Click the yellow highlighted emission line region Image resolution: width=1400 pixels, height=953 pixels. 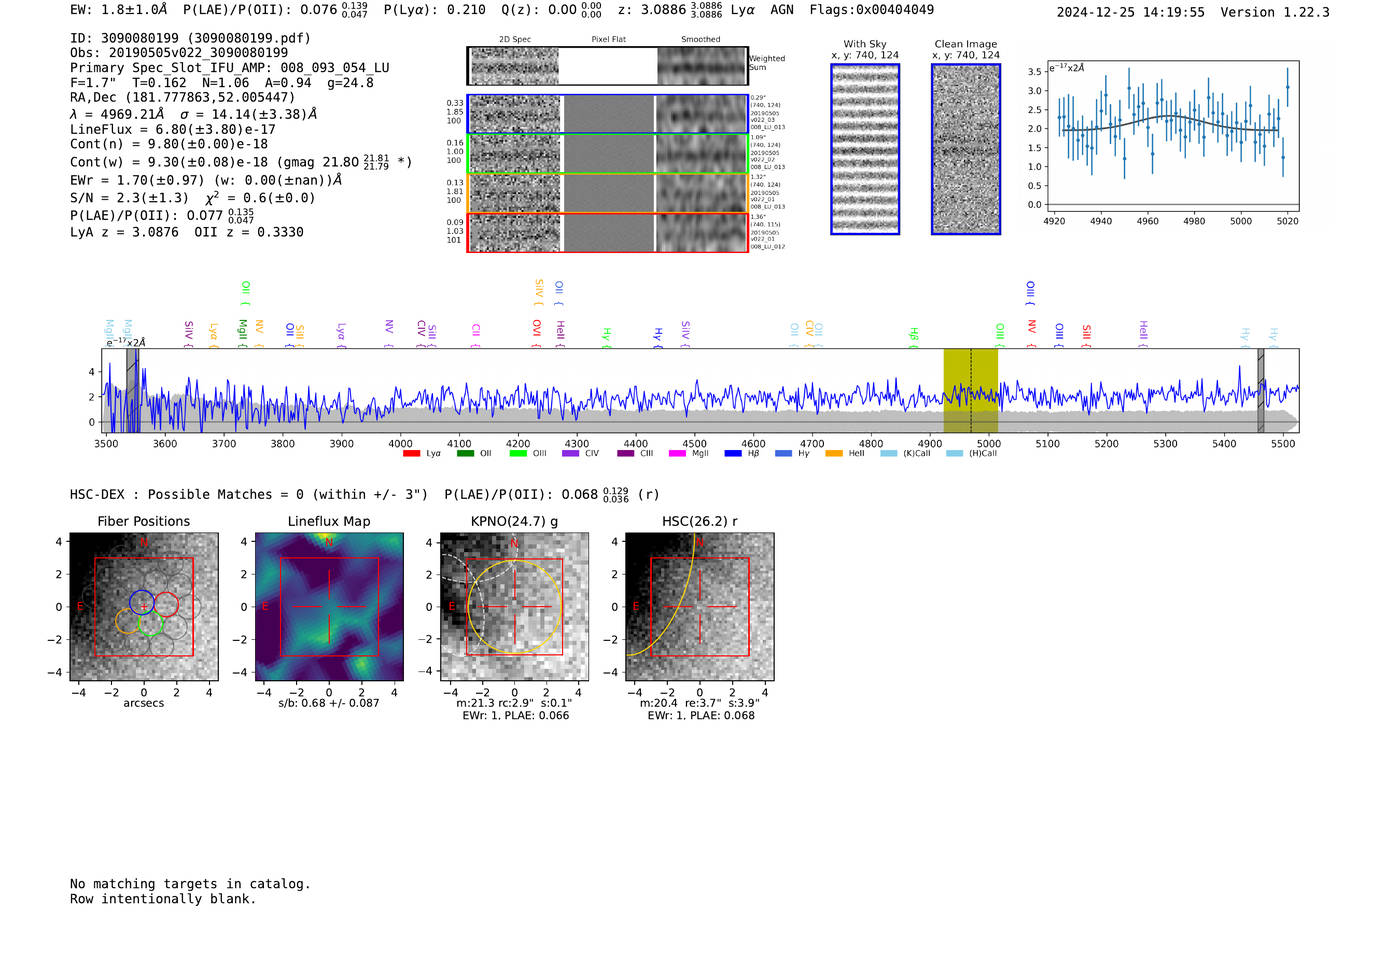970,390
